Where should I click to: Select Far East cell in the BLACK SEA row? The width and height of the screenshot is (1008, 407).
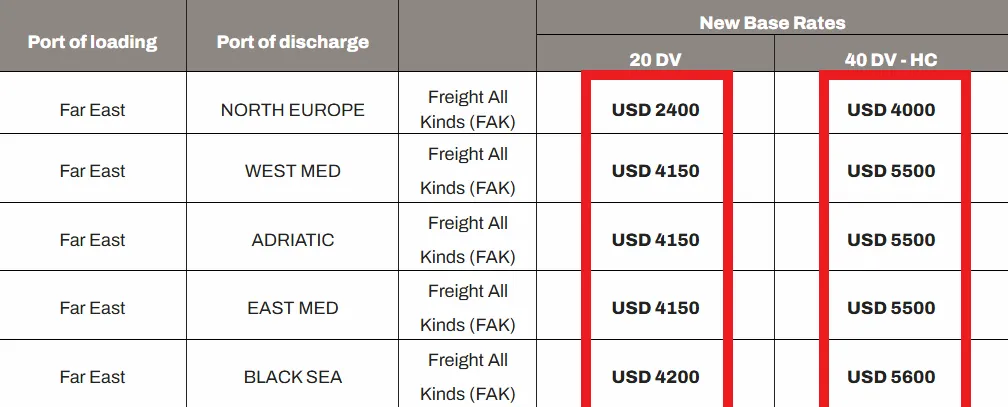point(92,377)
